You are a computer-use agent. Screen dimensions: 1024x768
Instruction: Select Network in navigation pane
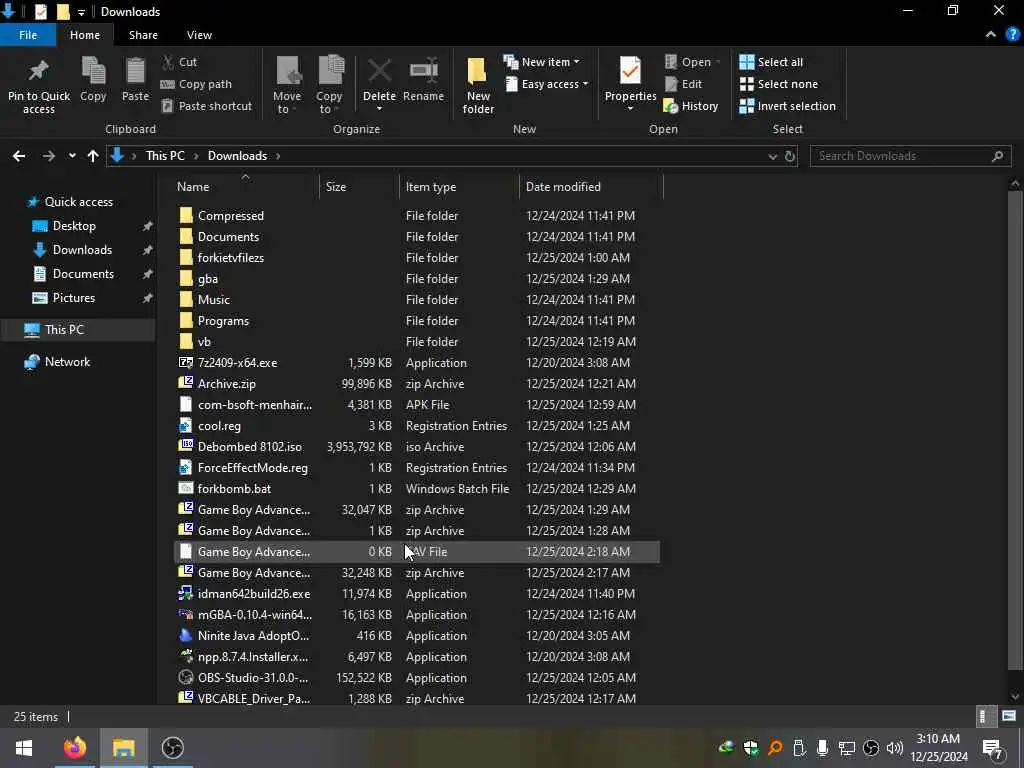[67, 362]
